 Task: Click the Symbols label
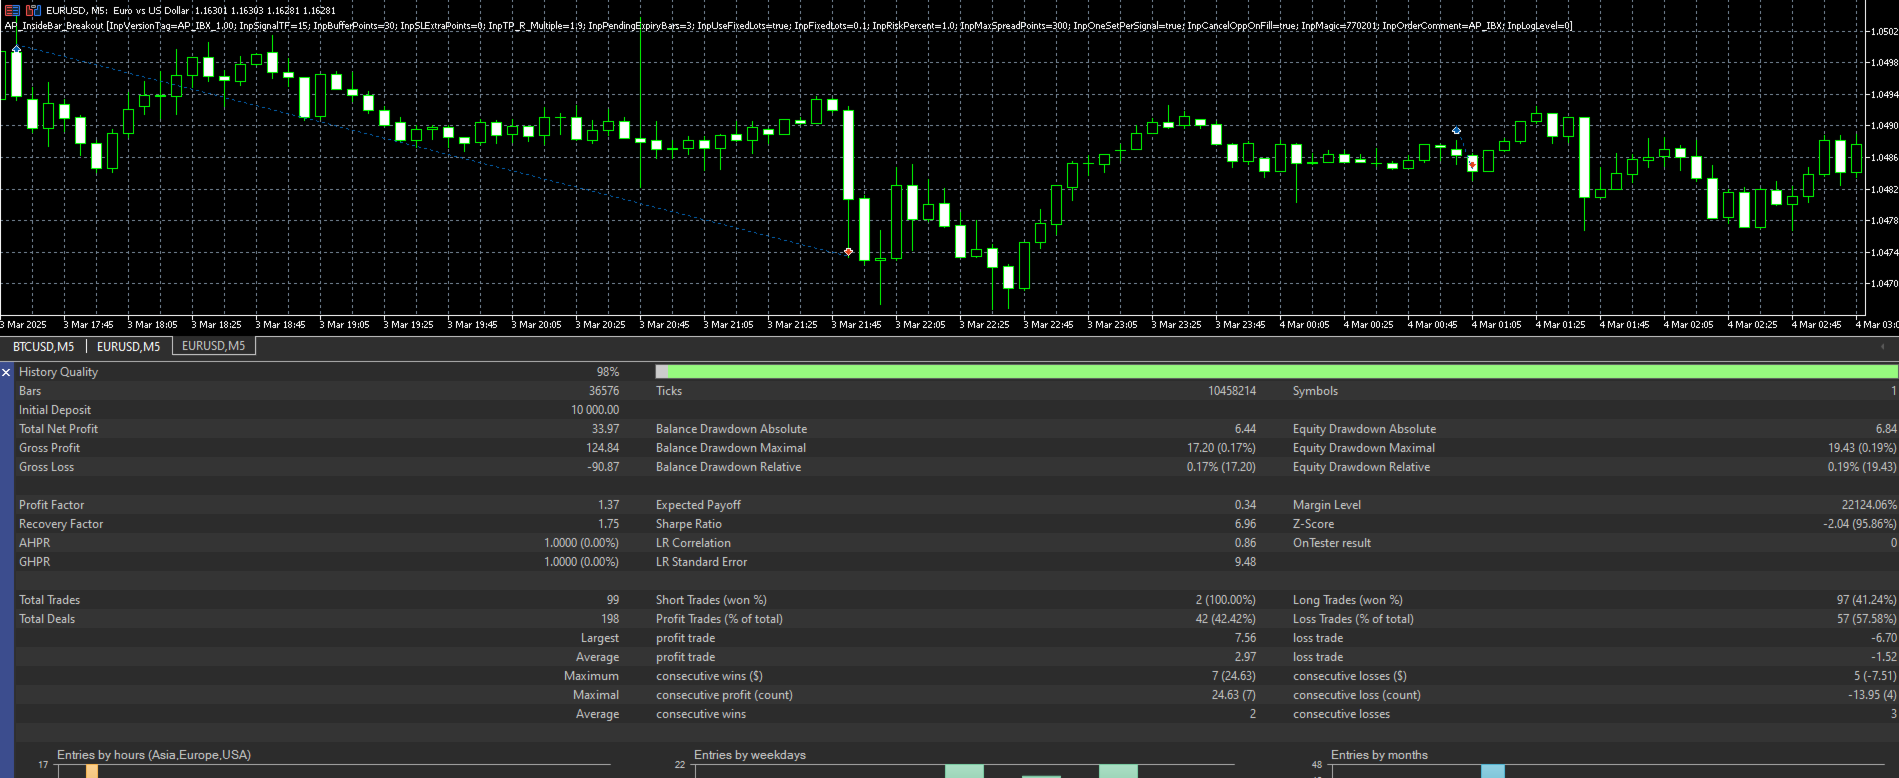click(1315, 391)
